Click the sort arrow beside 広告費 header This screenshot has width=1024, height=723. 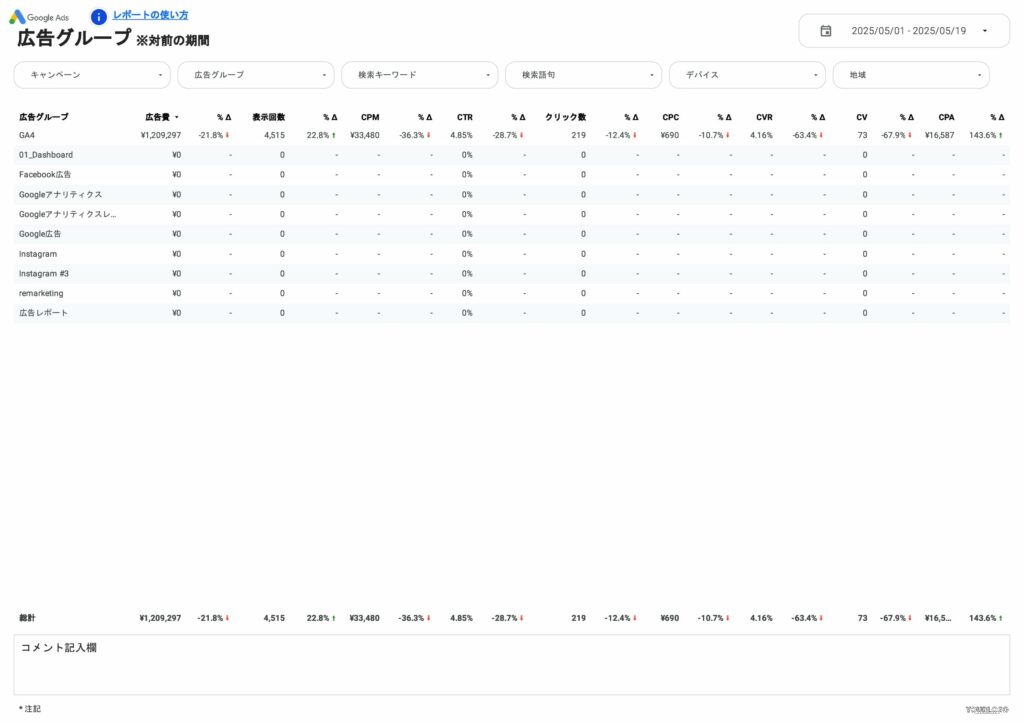177,117
